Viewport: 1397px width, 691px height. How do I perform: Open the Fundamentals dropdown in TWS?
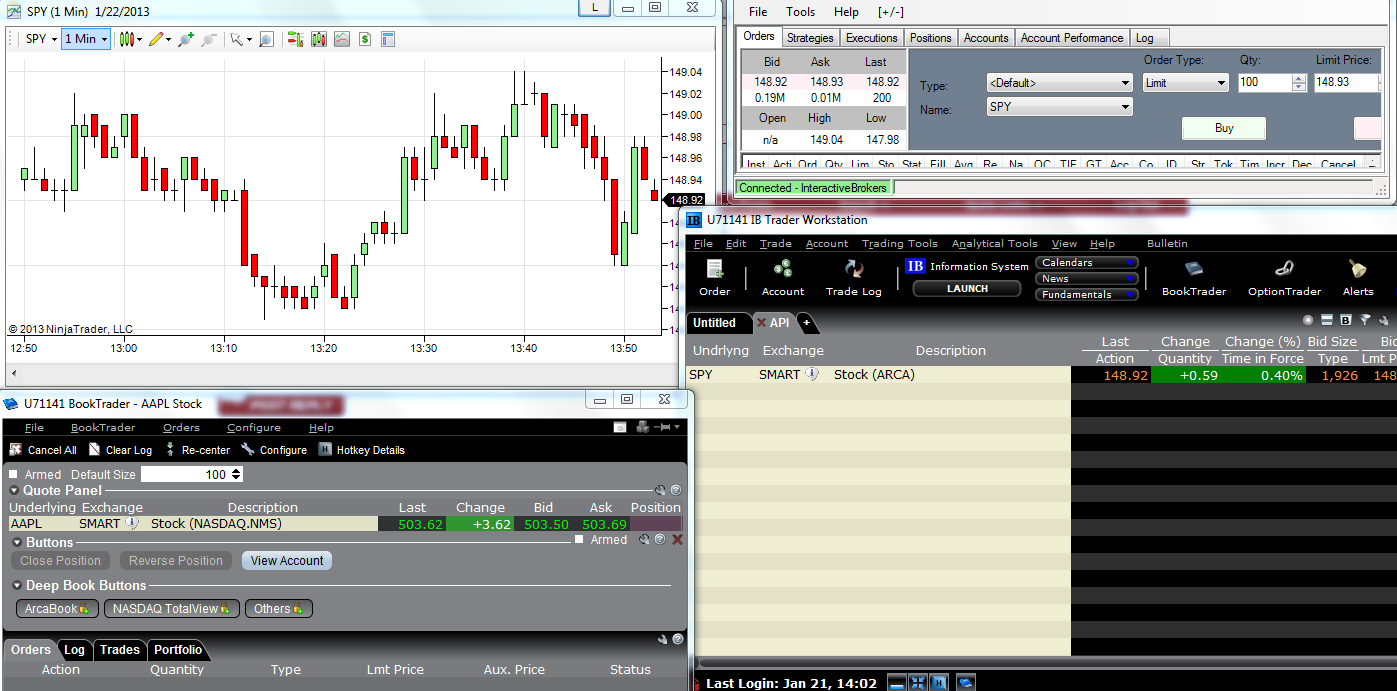(x=1088, y=295)
